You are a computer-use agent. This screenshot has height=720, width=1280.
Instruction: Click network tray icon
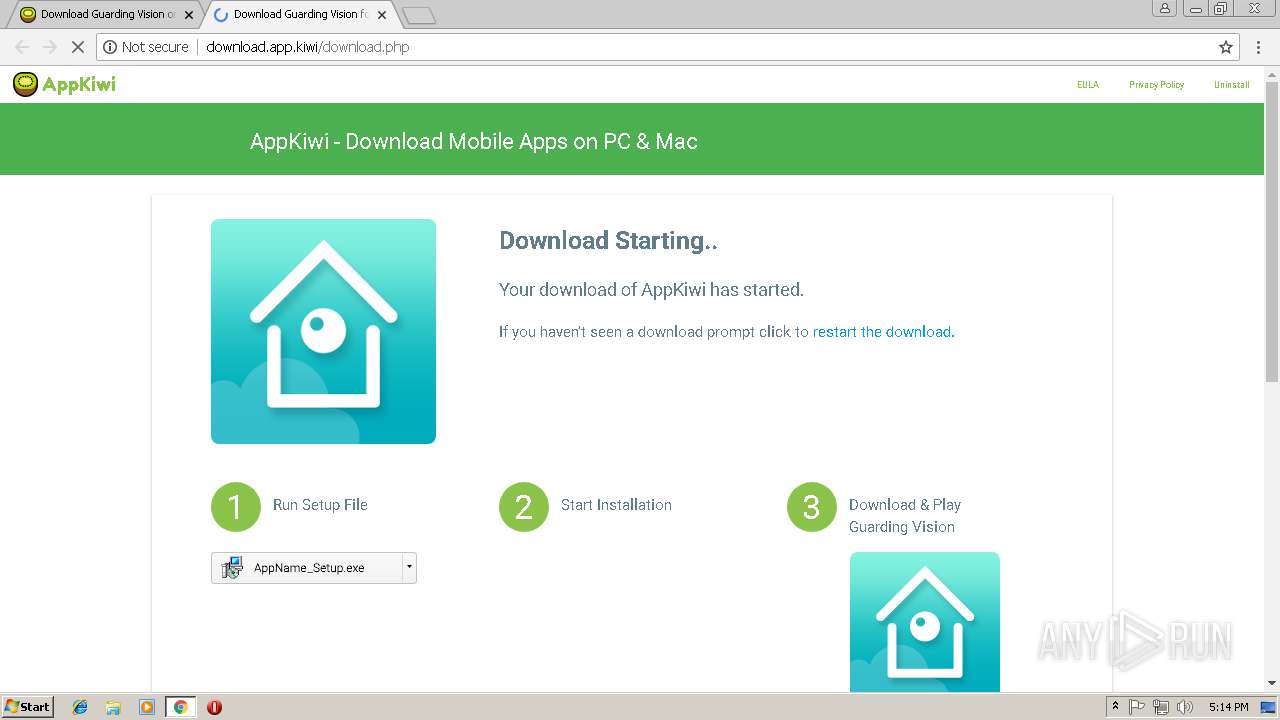[x=1161, y=707]
